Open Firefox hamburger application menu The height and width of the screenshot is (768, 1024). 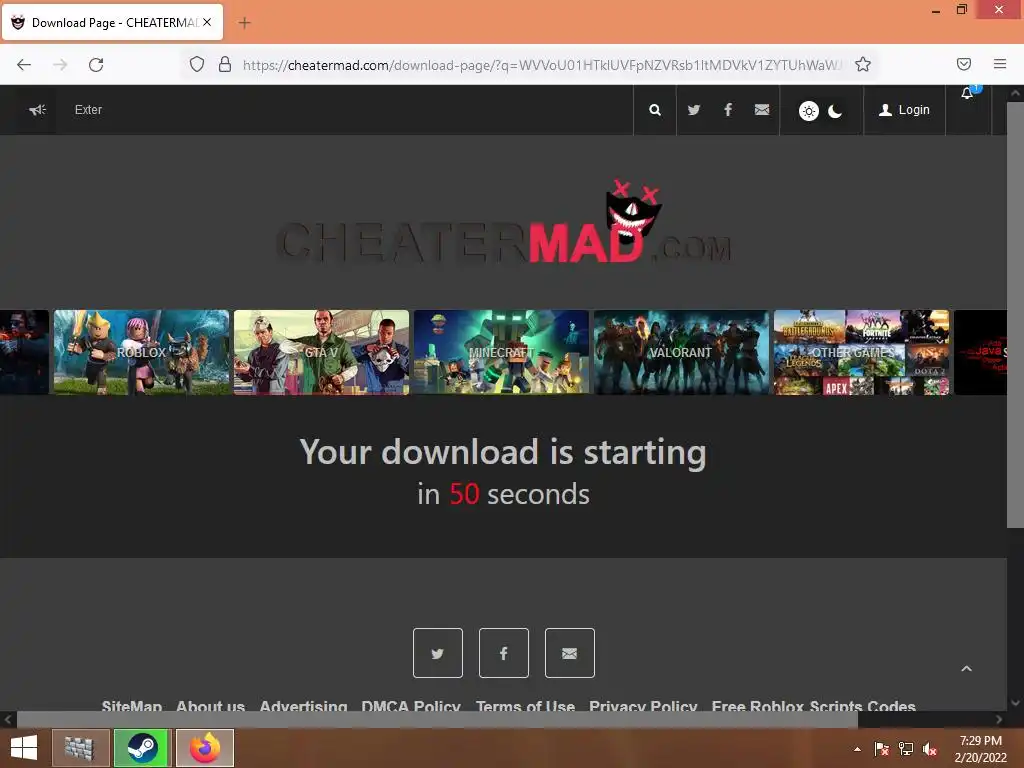pyautogui.click(x=999, y=64)
